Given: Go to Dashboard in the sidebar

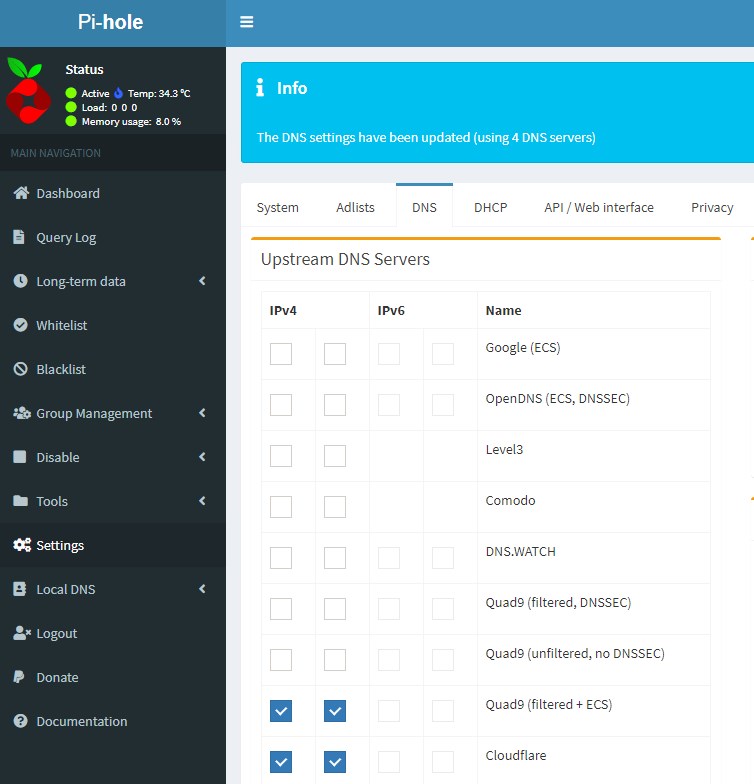Looking at the screenshot, I should [x=113, y=193].
